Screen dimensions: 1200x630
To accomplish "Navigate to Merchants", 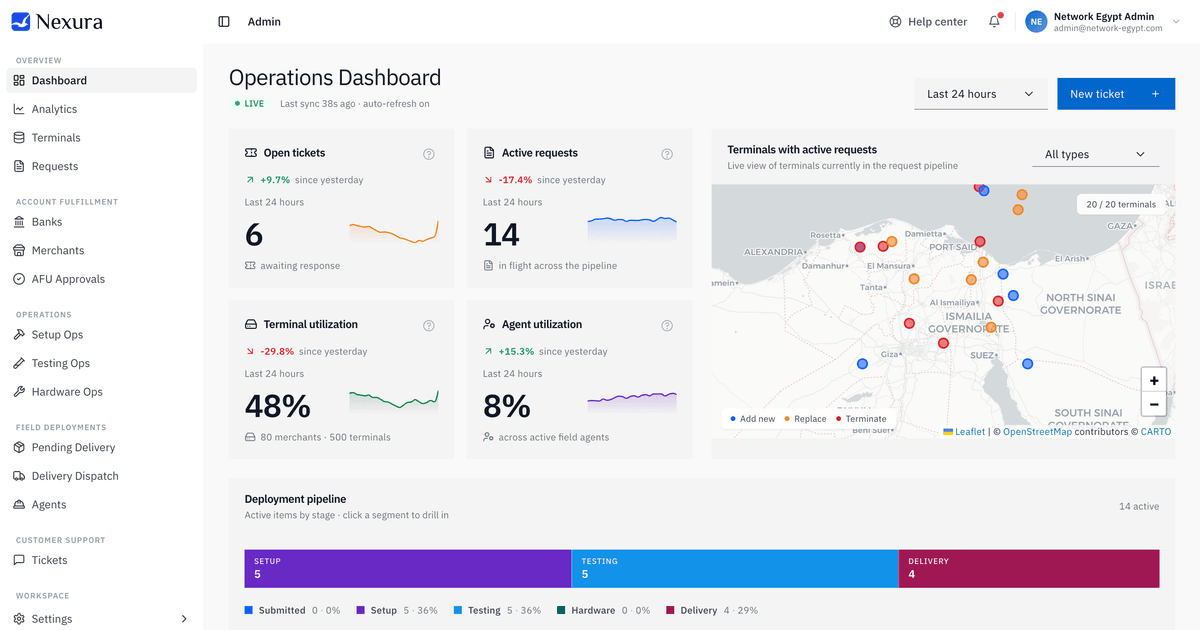I will coord(101,250).
